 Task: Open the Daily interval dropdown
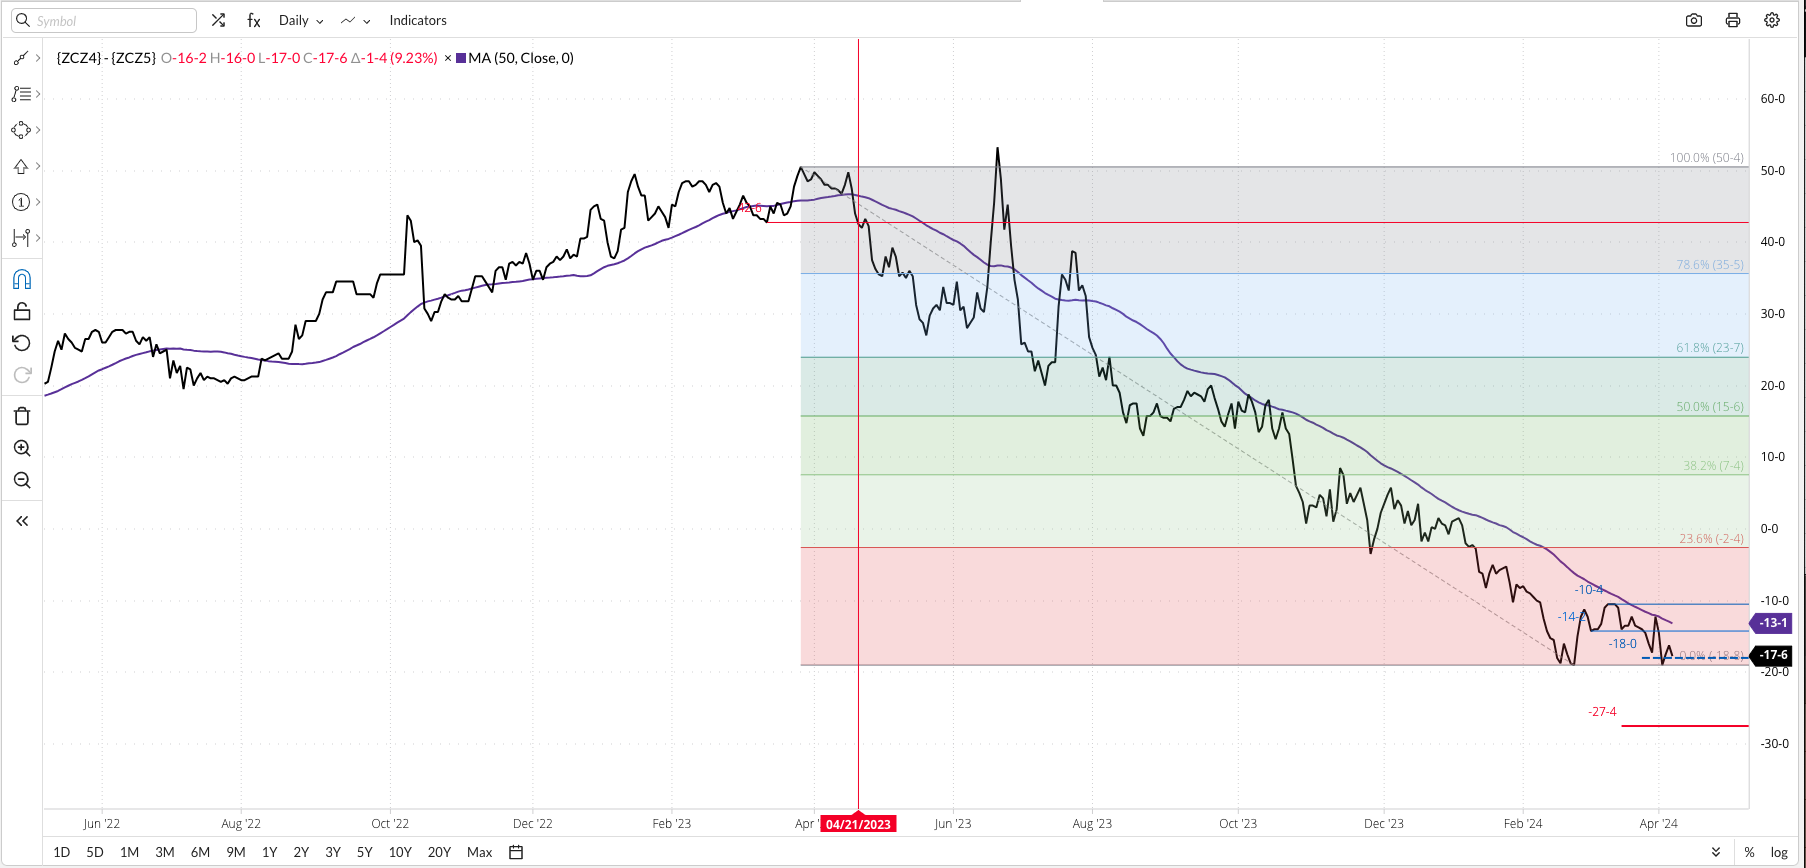pyautogui.click(x=300, y=20)
